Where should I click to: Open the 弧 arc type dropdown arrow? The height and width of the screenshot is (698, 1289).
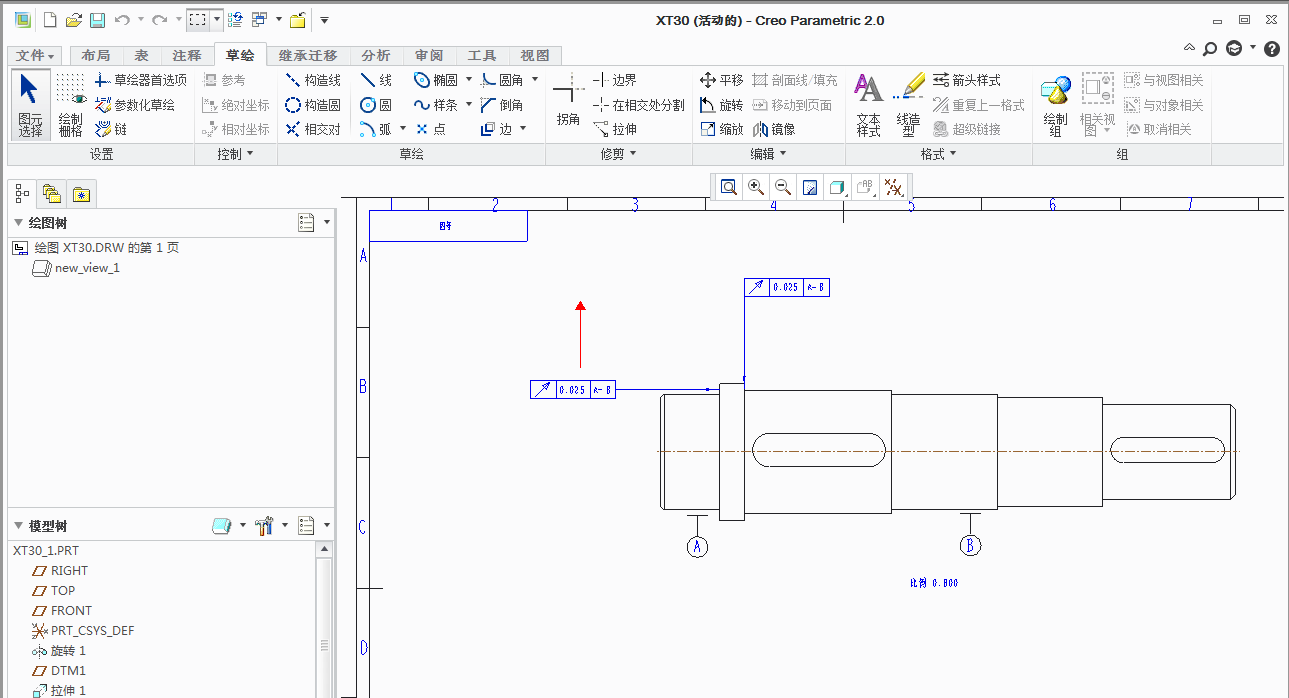click(x=403, y=129)
